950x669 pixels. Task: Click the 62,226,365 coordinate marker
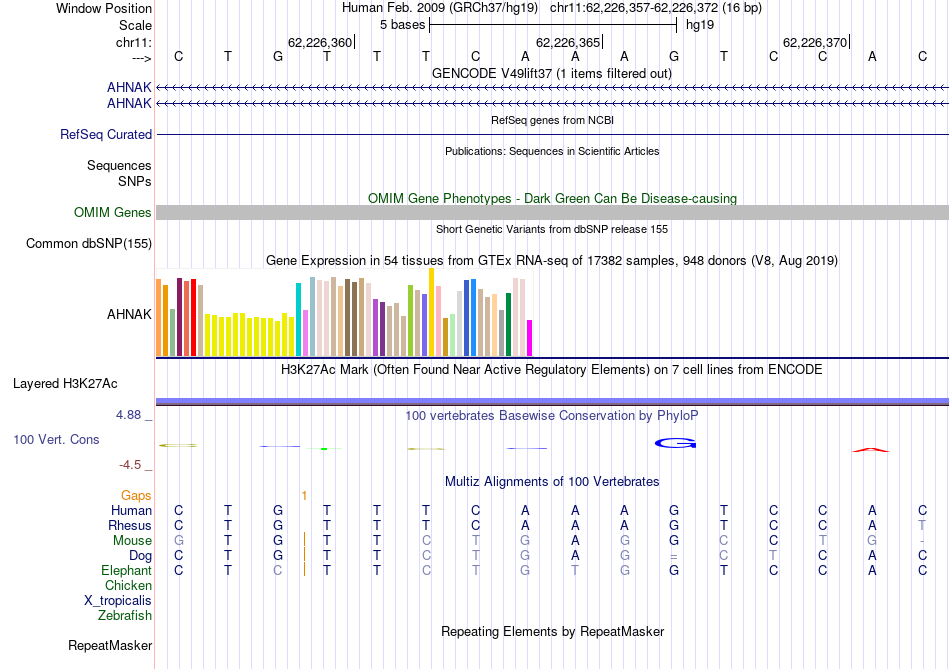568,42
